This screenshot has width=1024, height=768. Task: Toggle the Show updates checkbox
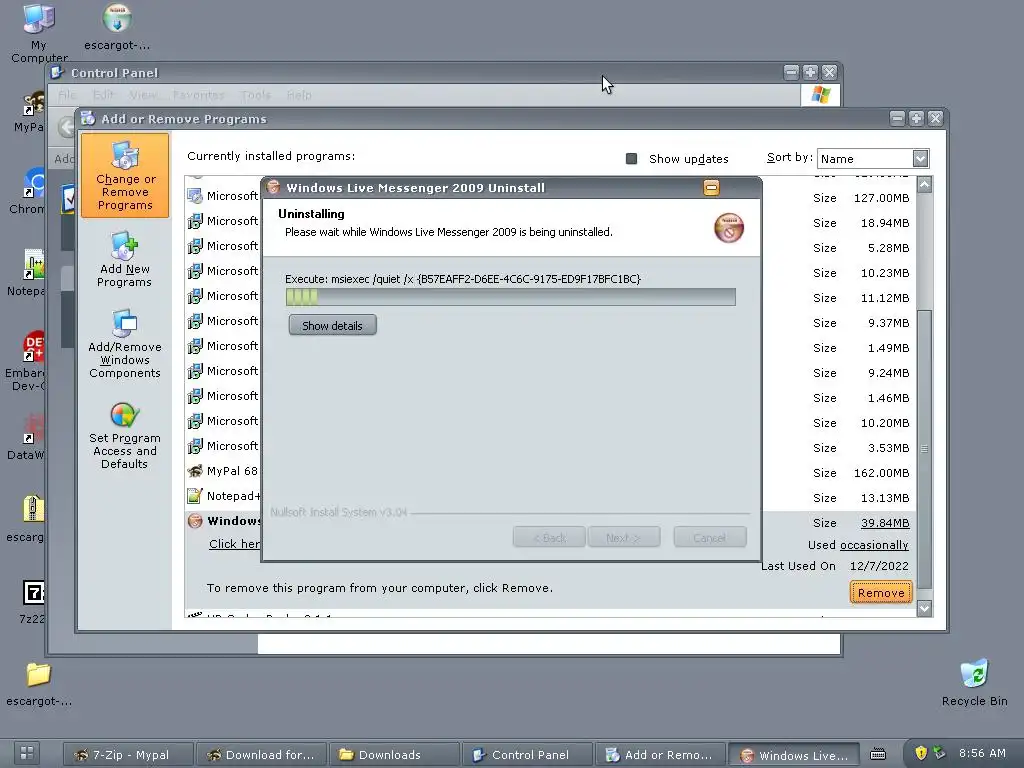(x=631, y=159)
